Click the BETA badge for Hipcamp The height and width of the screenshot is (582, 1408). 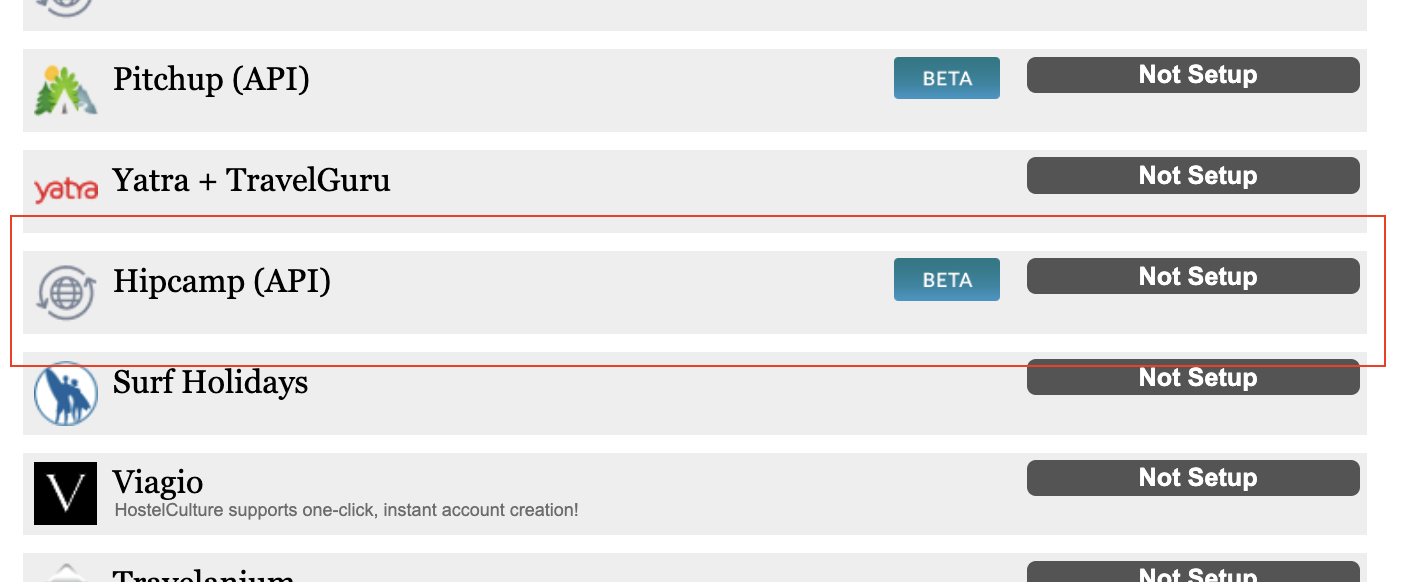coord(946,279)
